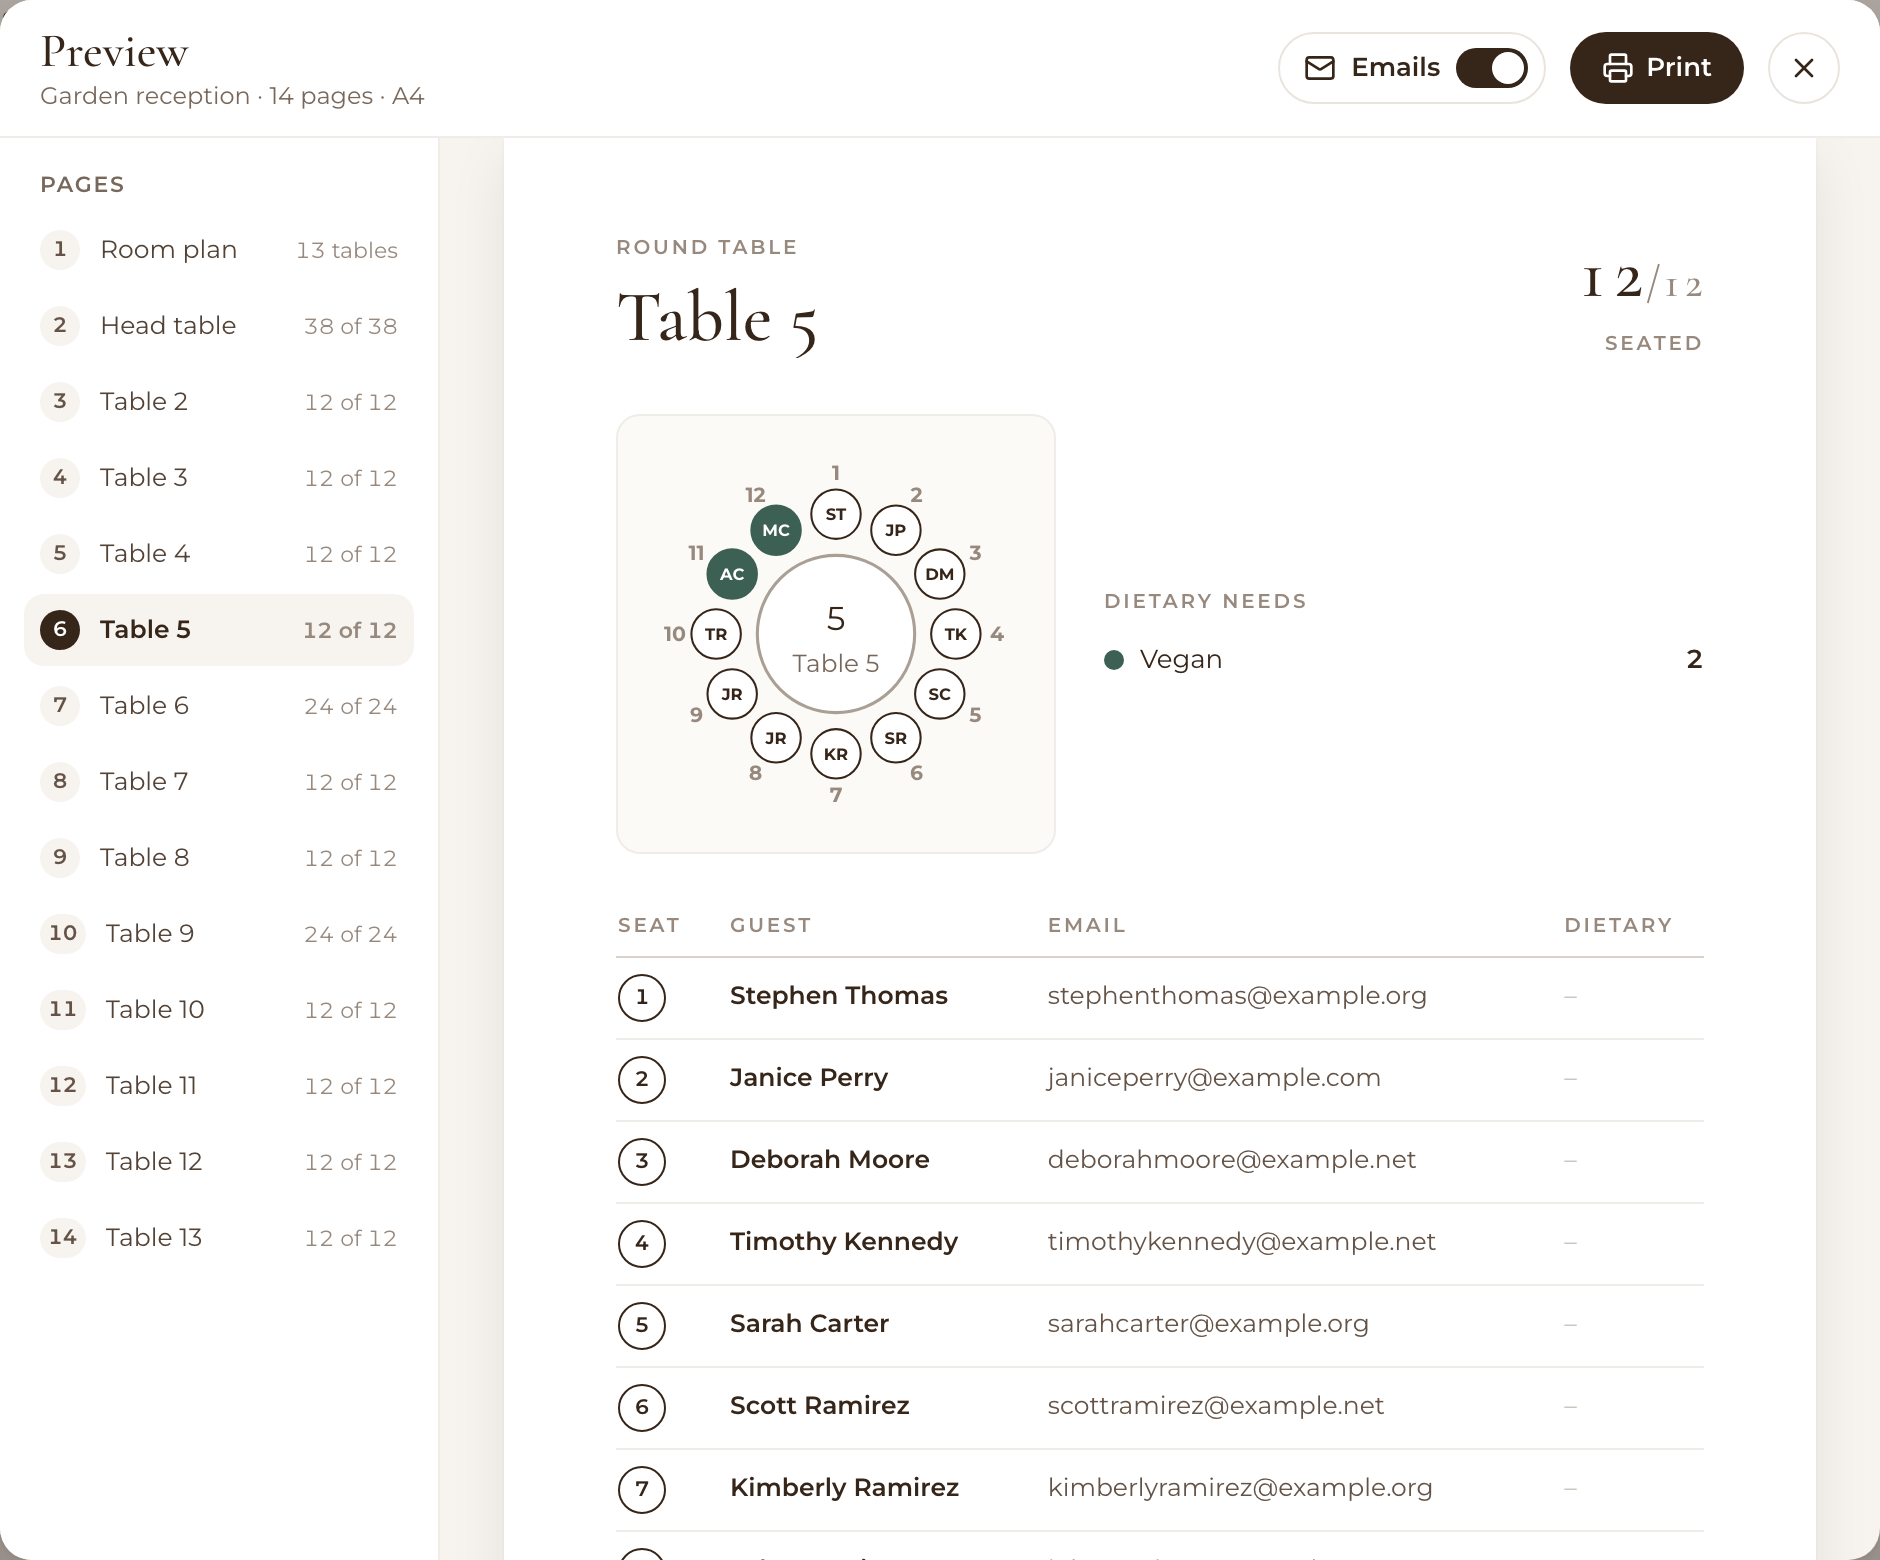Click guest name Sarah Carter
The image size is (1880, 1560).
click(809, 1324)
